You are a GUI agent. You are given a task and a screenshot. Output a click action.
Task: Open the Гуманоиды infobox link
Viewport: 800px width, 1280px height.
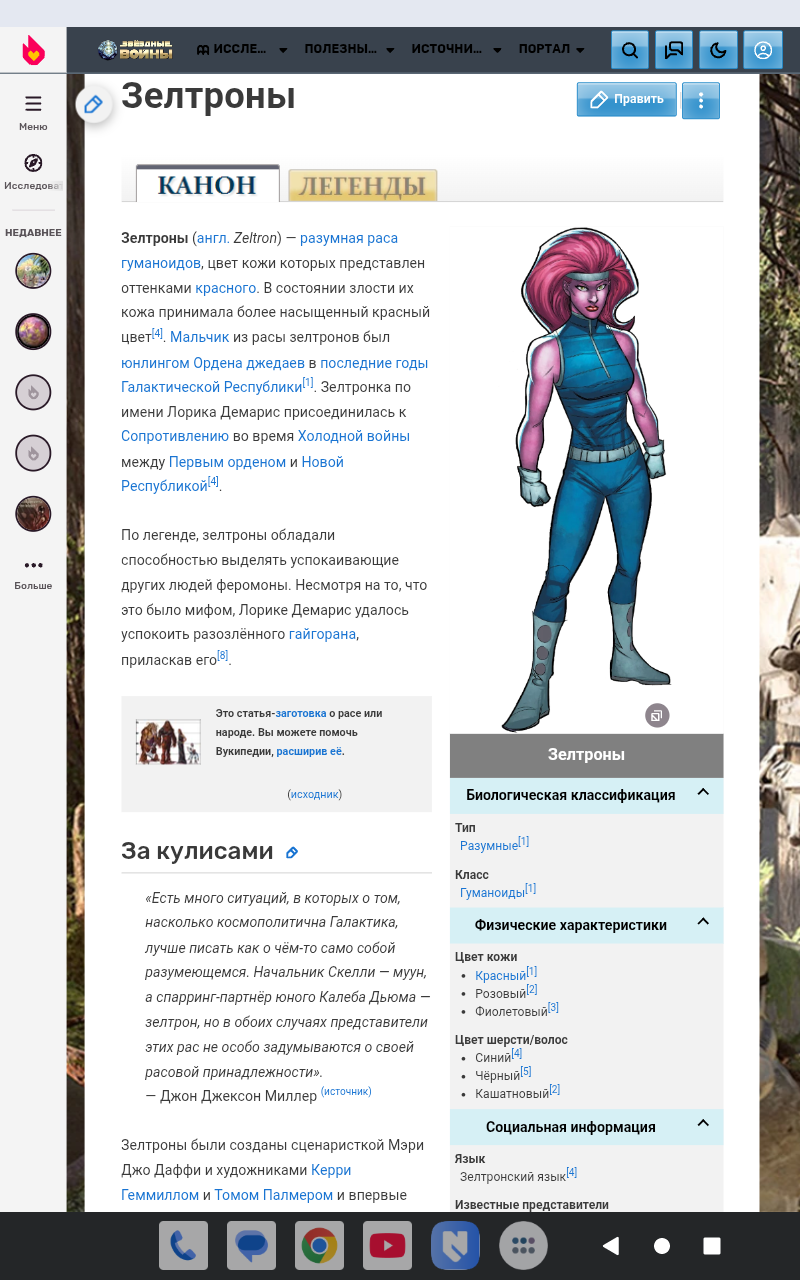pyautogui.click(x=492, y=892)
